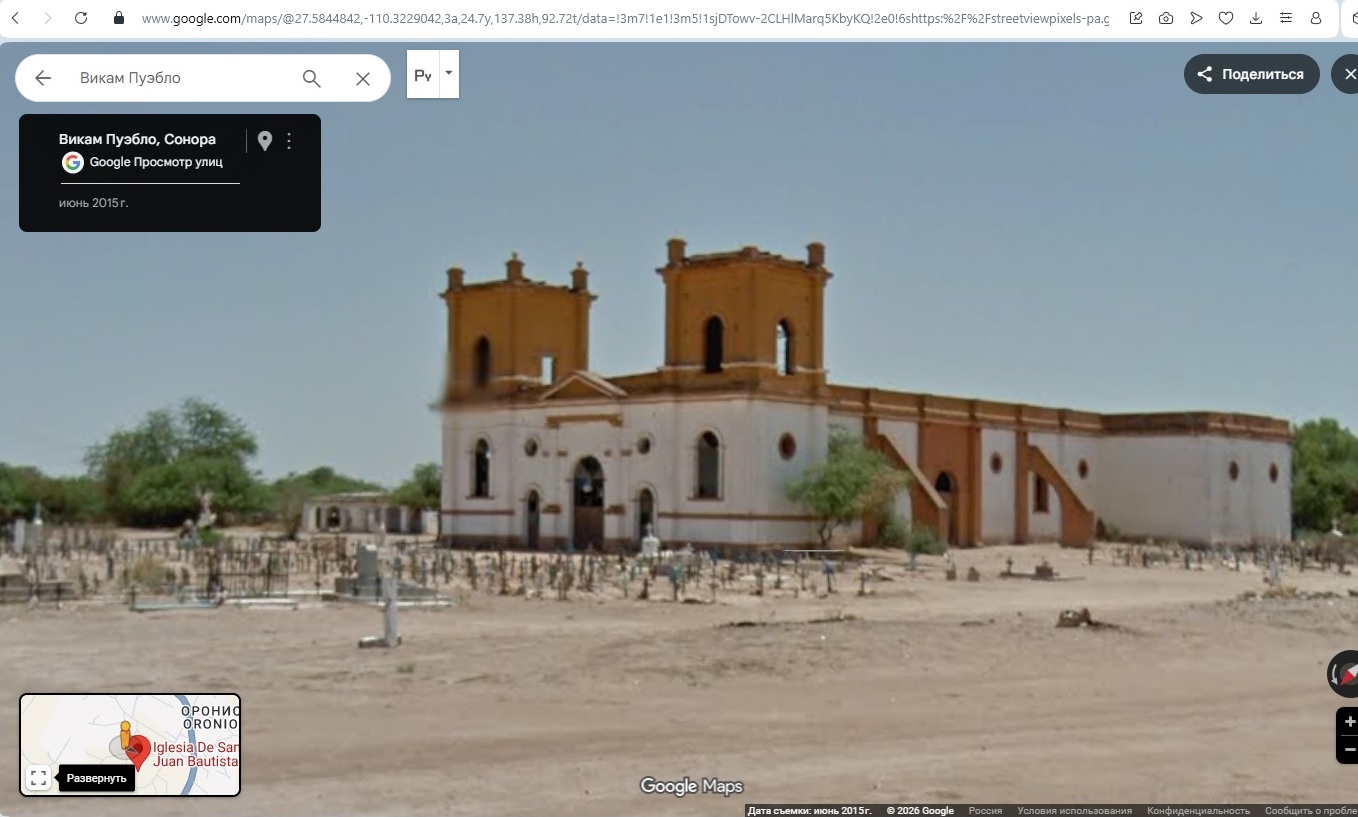The height and width of the screenshot is (817, 1358).
Task: Click the search field containing Викам Пуэбло
Action: (x=180, y=78)
